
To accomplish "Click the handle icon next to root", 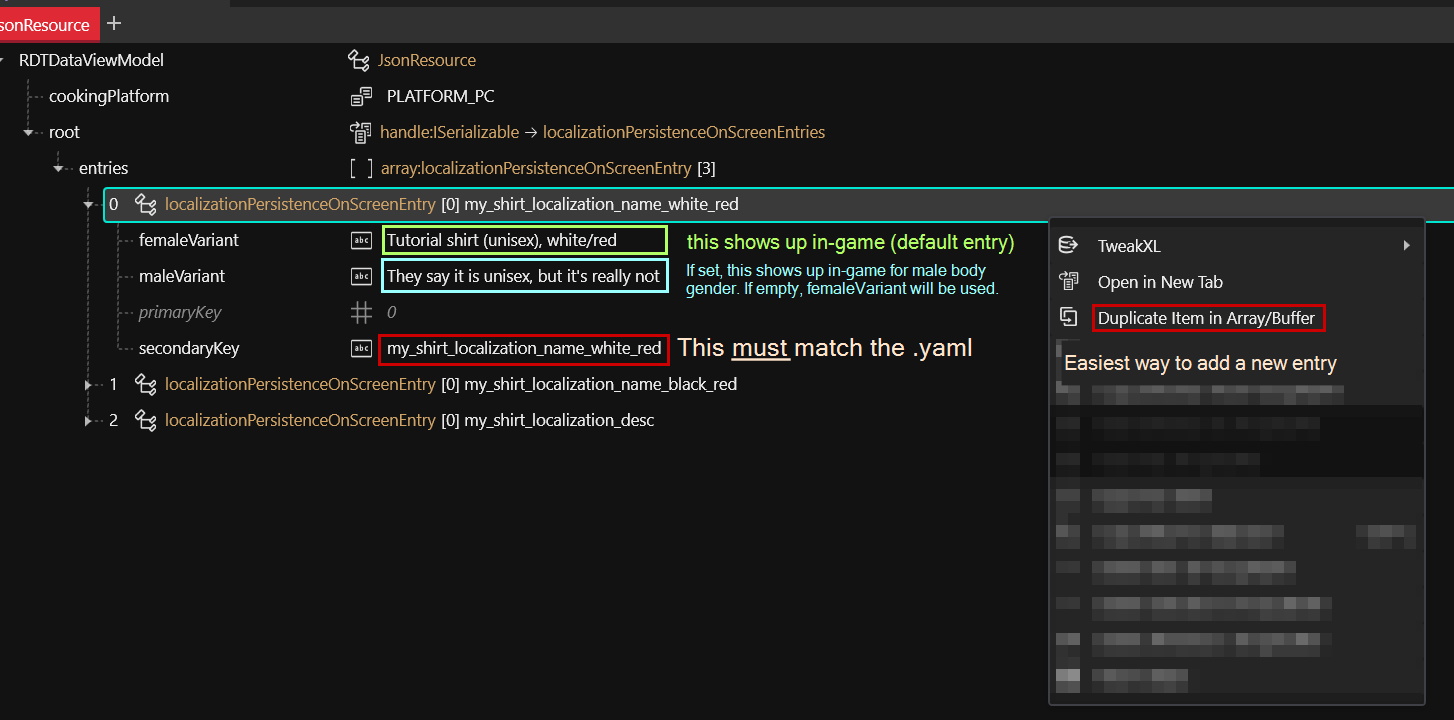I will click(x=360, y=132).
